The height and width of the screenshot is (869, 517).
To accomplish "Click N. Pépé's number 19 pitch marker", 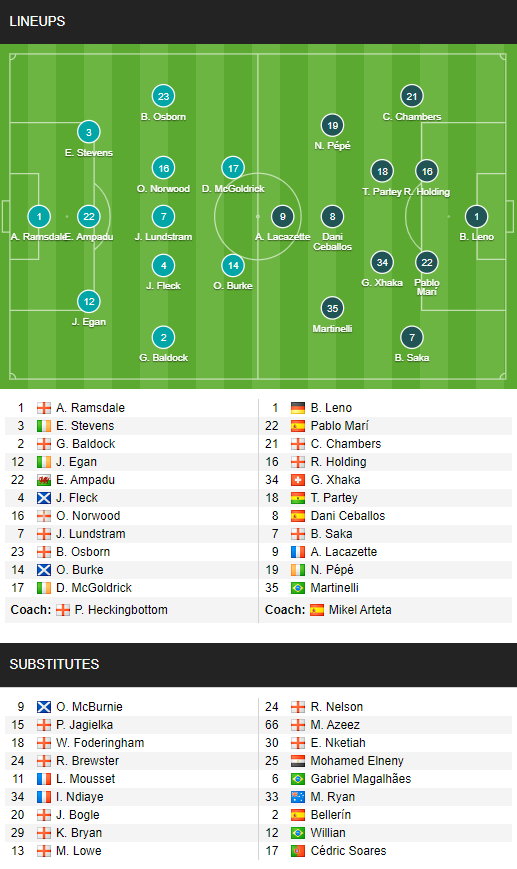I will point(332,126).
